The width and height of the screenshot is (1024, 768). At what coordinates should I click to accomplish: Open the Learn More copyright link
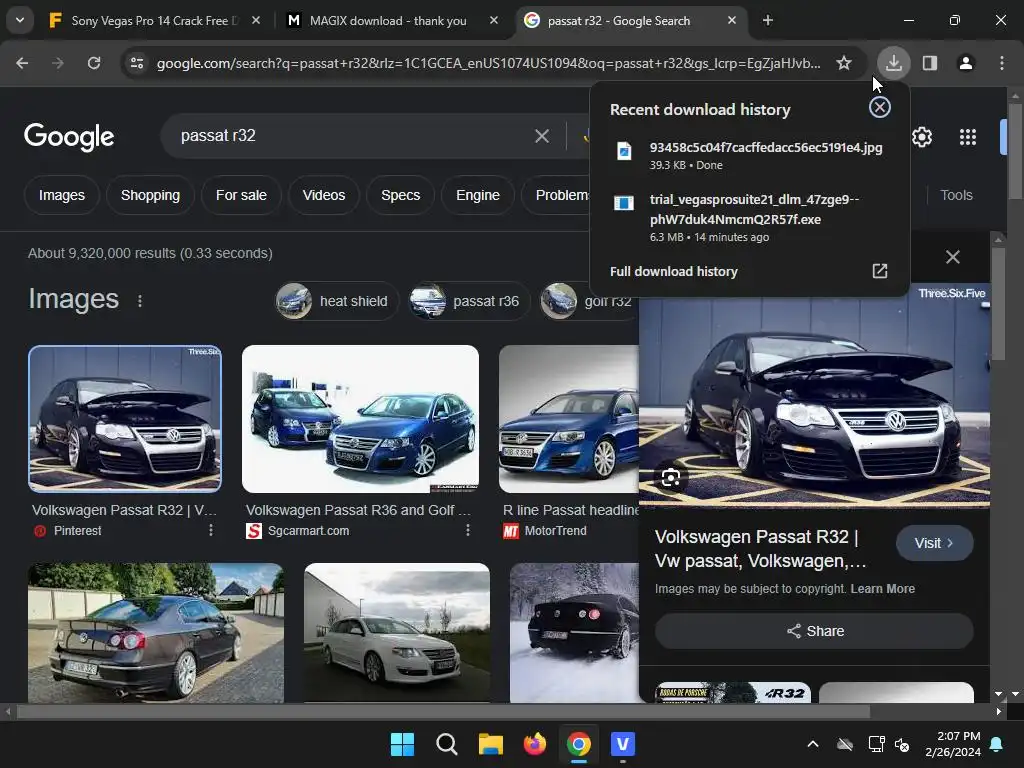click(x=882, y=588)
